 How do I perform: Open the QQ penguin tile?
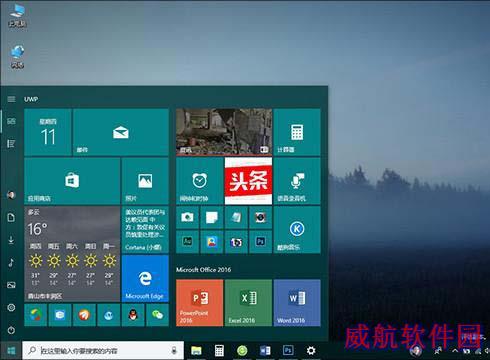(x=133, y=315)
